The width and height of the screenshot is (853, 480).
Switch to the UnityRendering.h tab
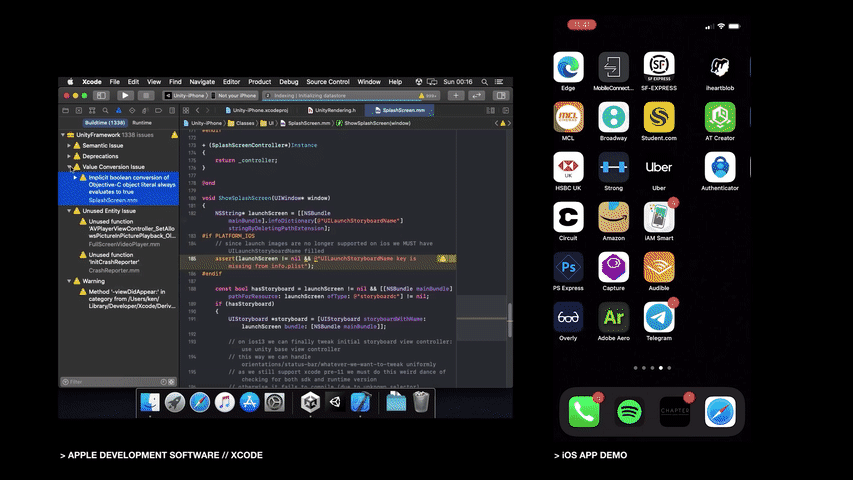331,110
